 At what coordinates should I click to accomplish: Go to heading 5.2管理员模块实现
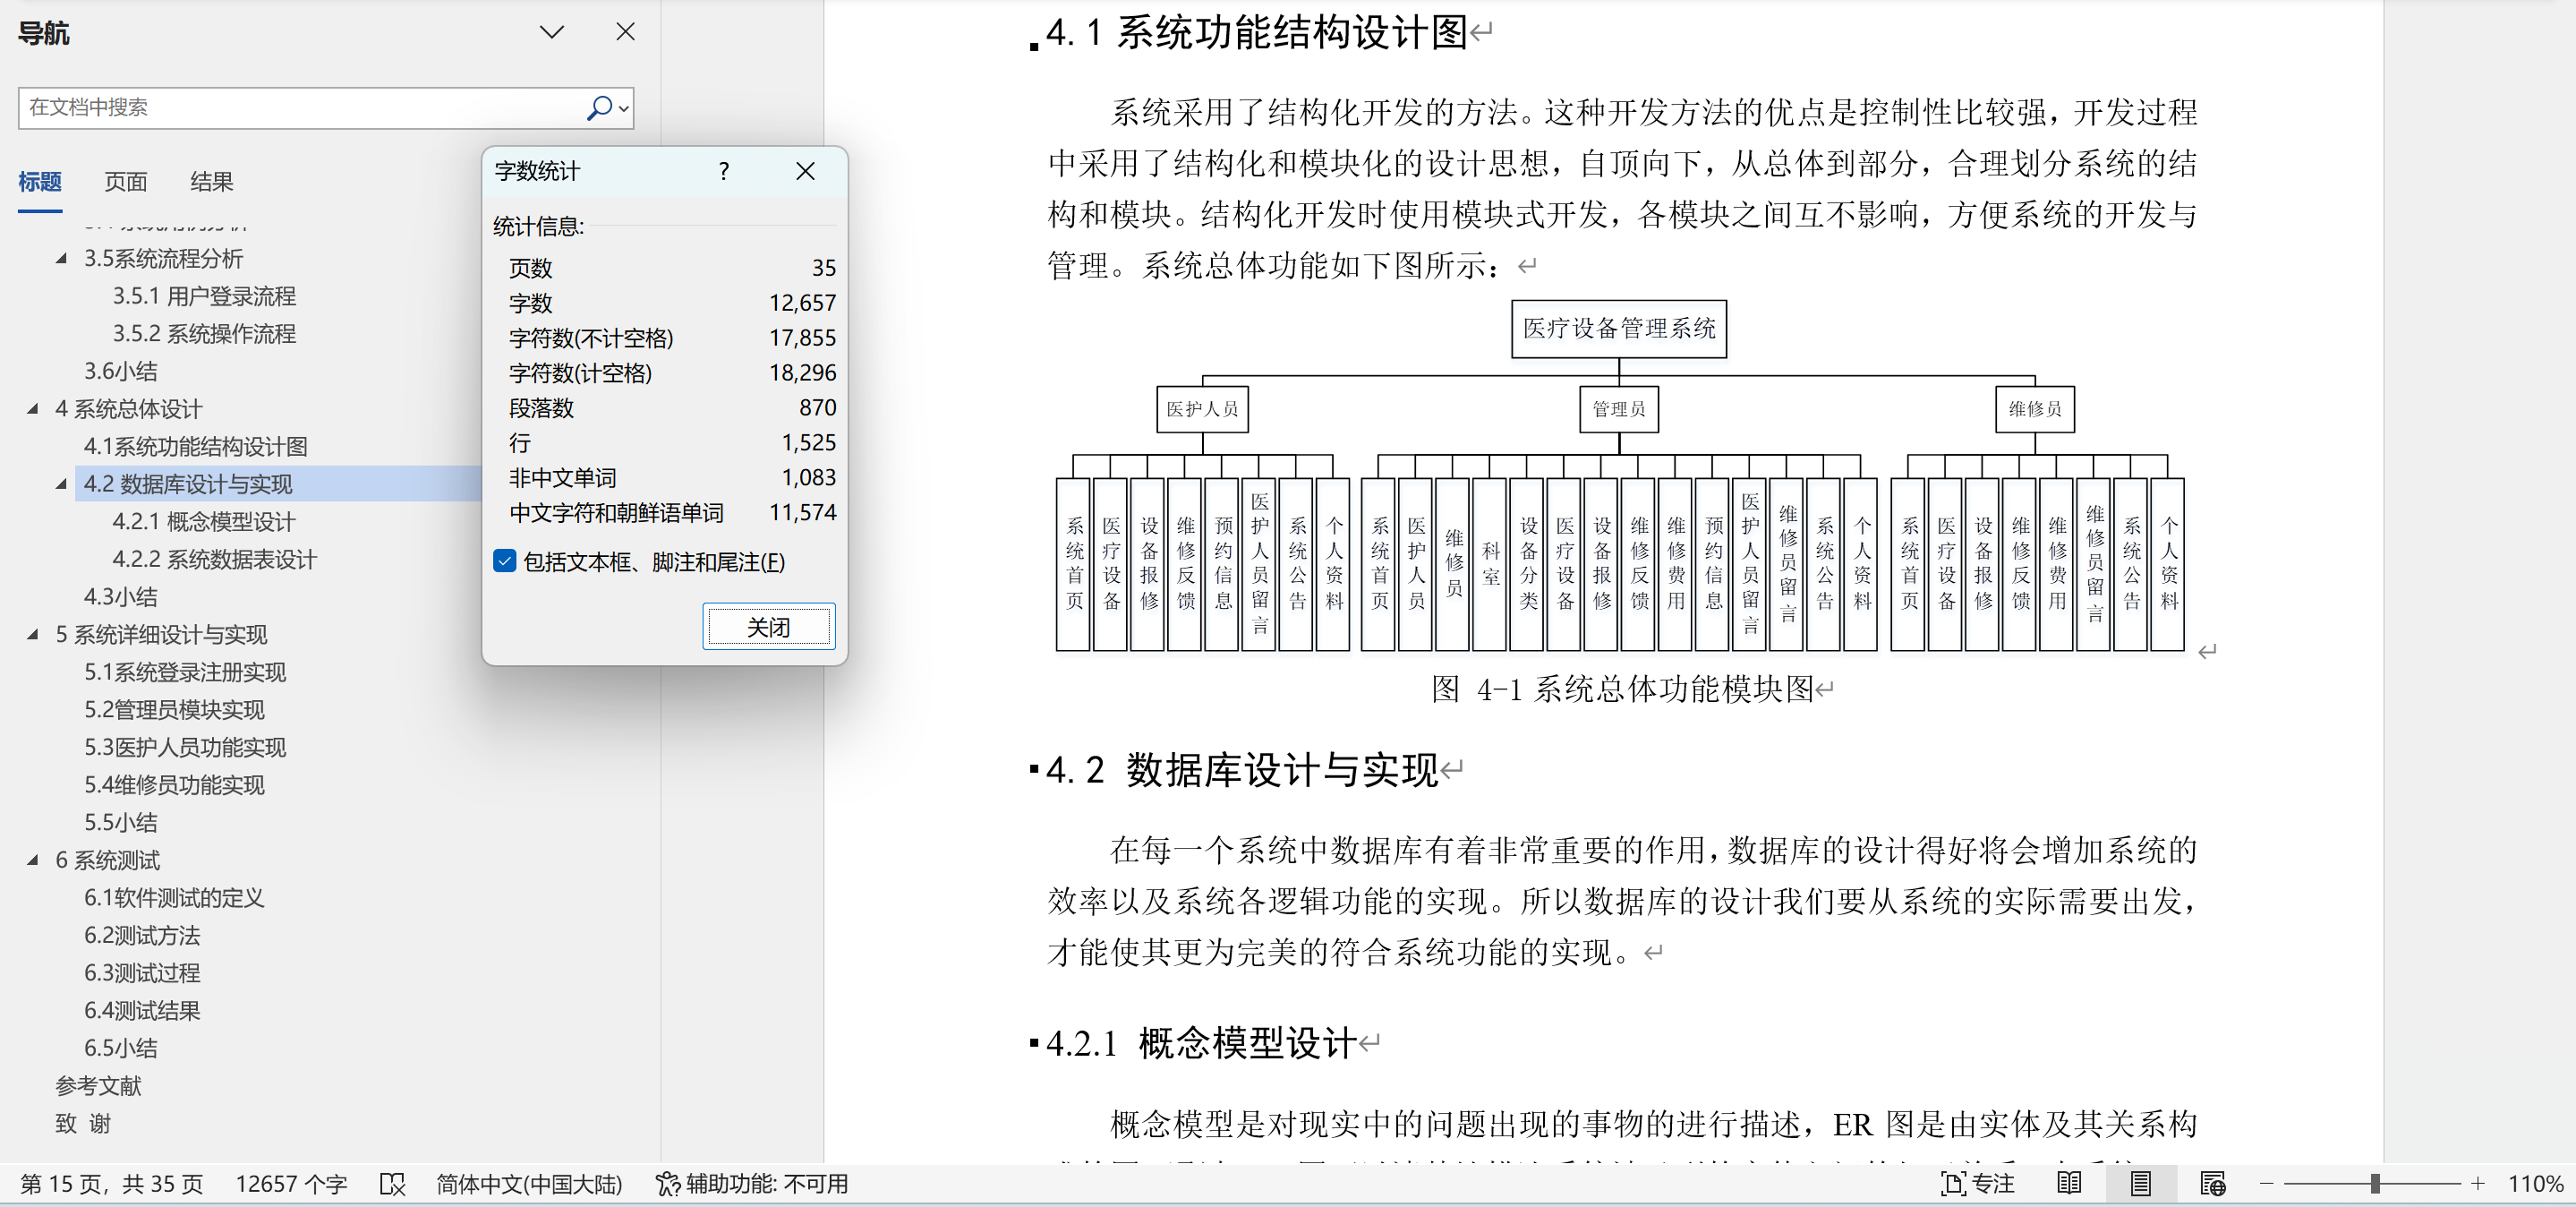175,710
